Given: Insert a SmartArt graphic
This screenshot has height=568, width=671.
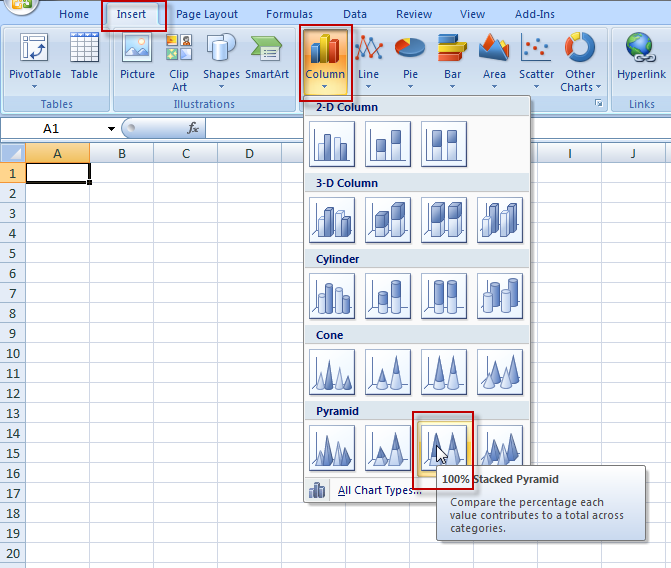Looking at the screenshot, I should (267, 57).
